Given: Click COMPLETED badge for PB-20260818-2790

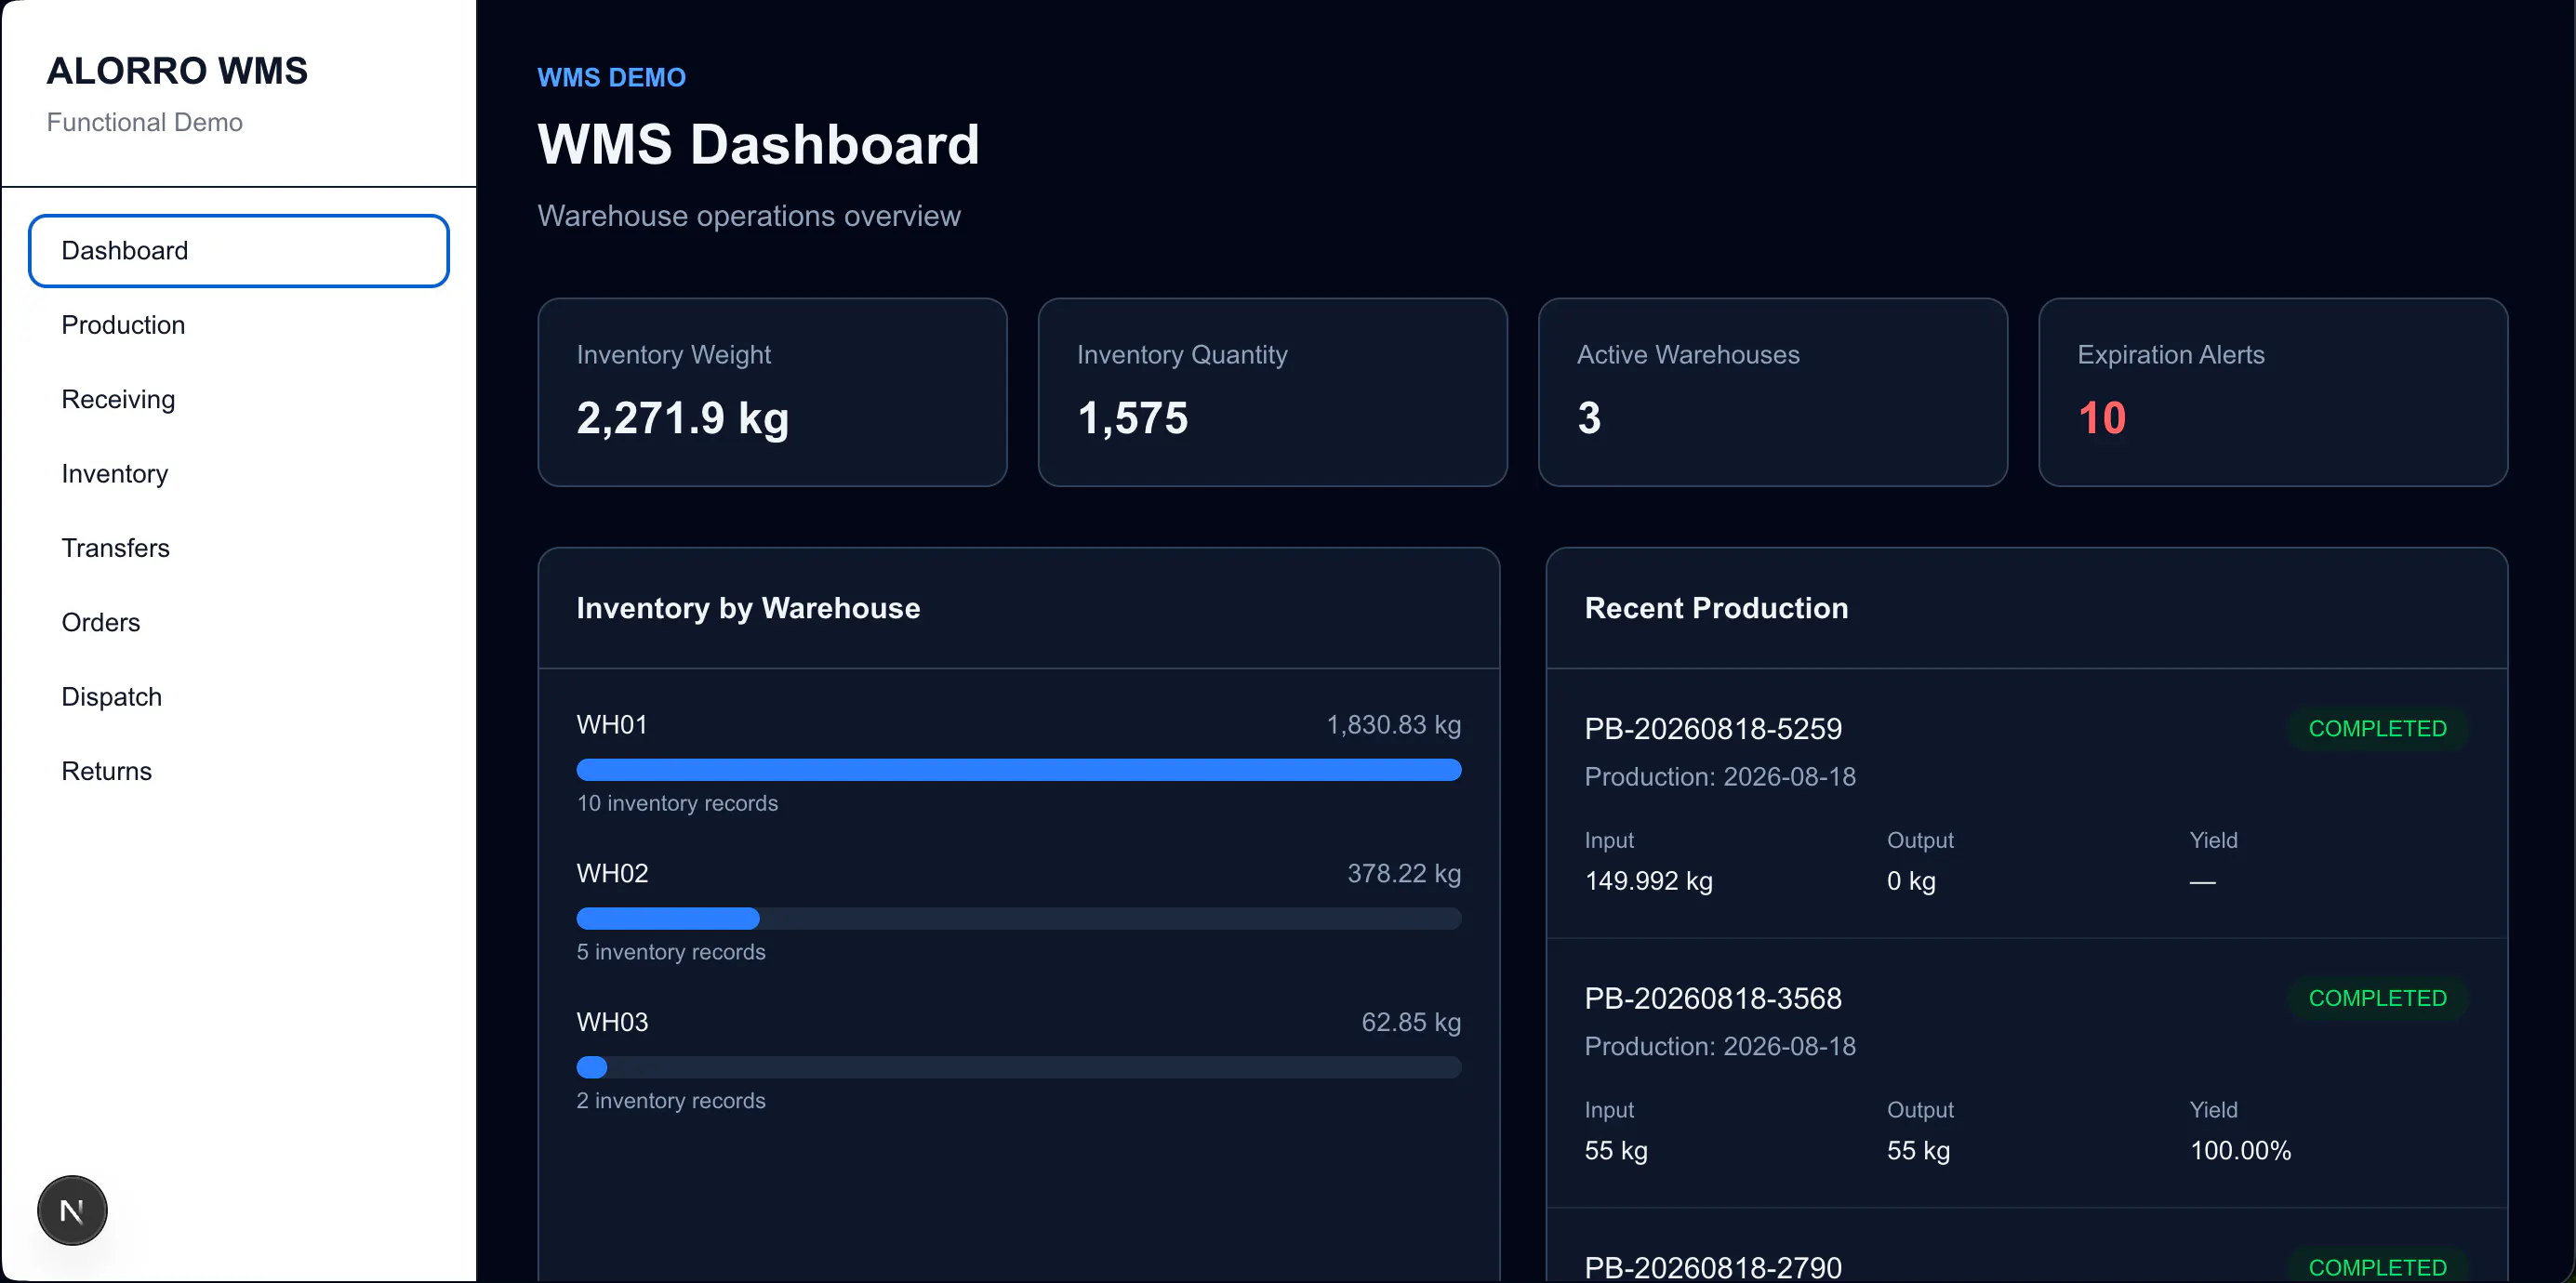Looking at the screenshot, I should 2377,1266.
